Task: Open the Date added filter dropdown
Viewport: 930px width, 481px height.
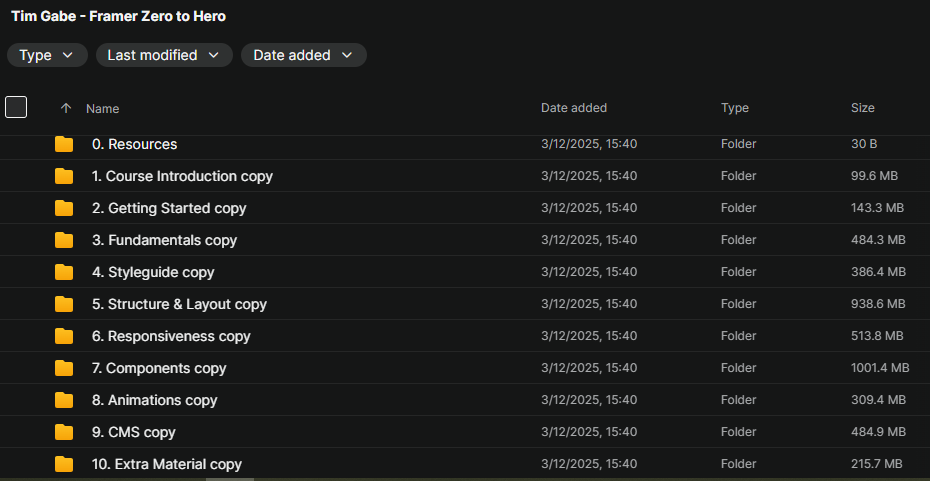Action: 303,55
